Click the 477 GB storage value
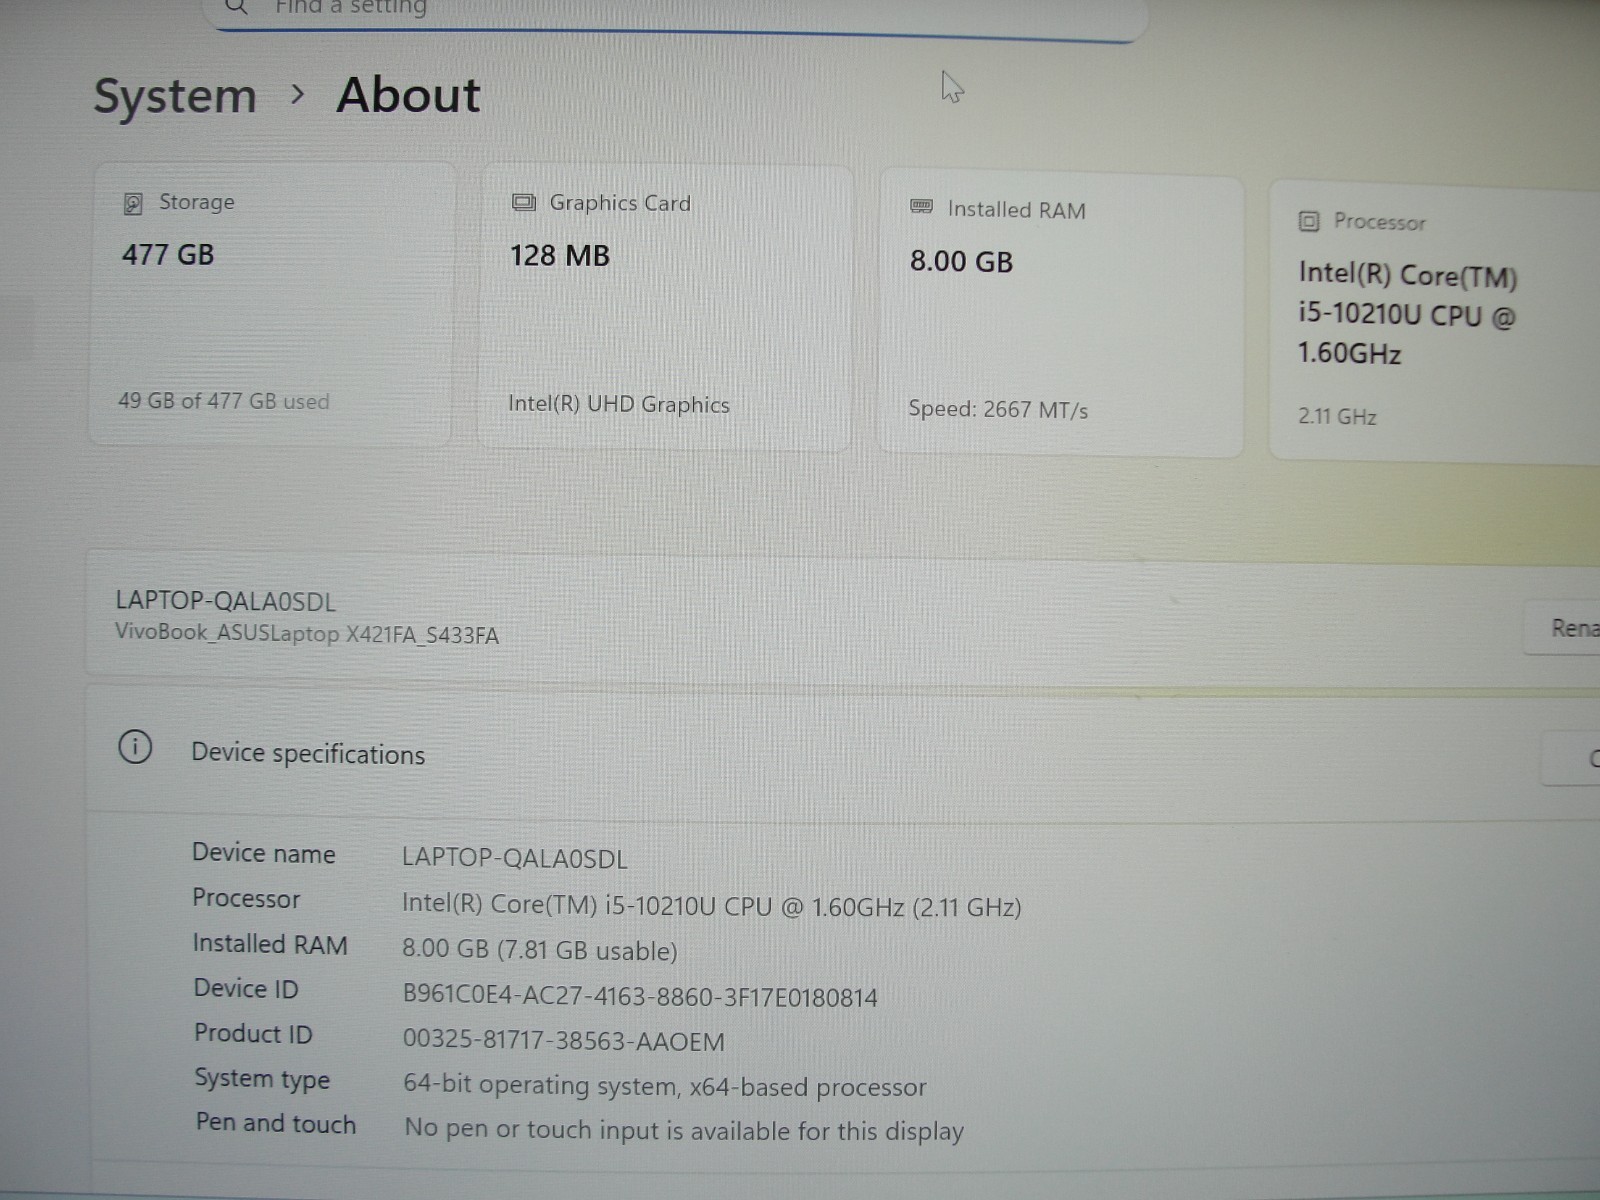Image resolution: width=1600 pixels, height=1200 pixels. 168,255
